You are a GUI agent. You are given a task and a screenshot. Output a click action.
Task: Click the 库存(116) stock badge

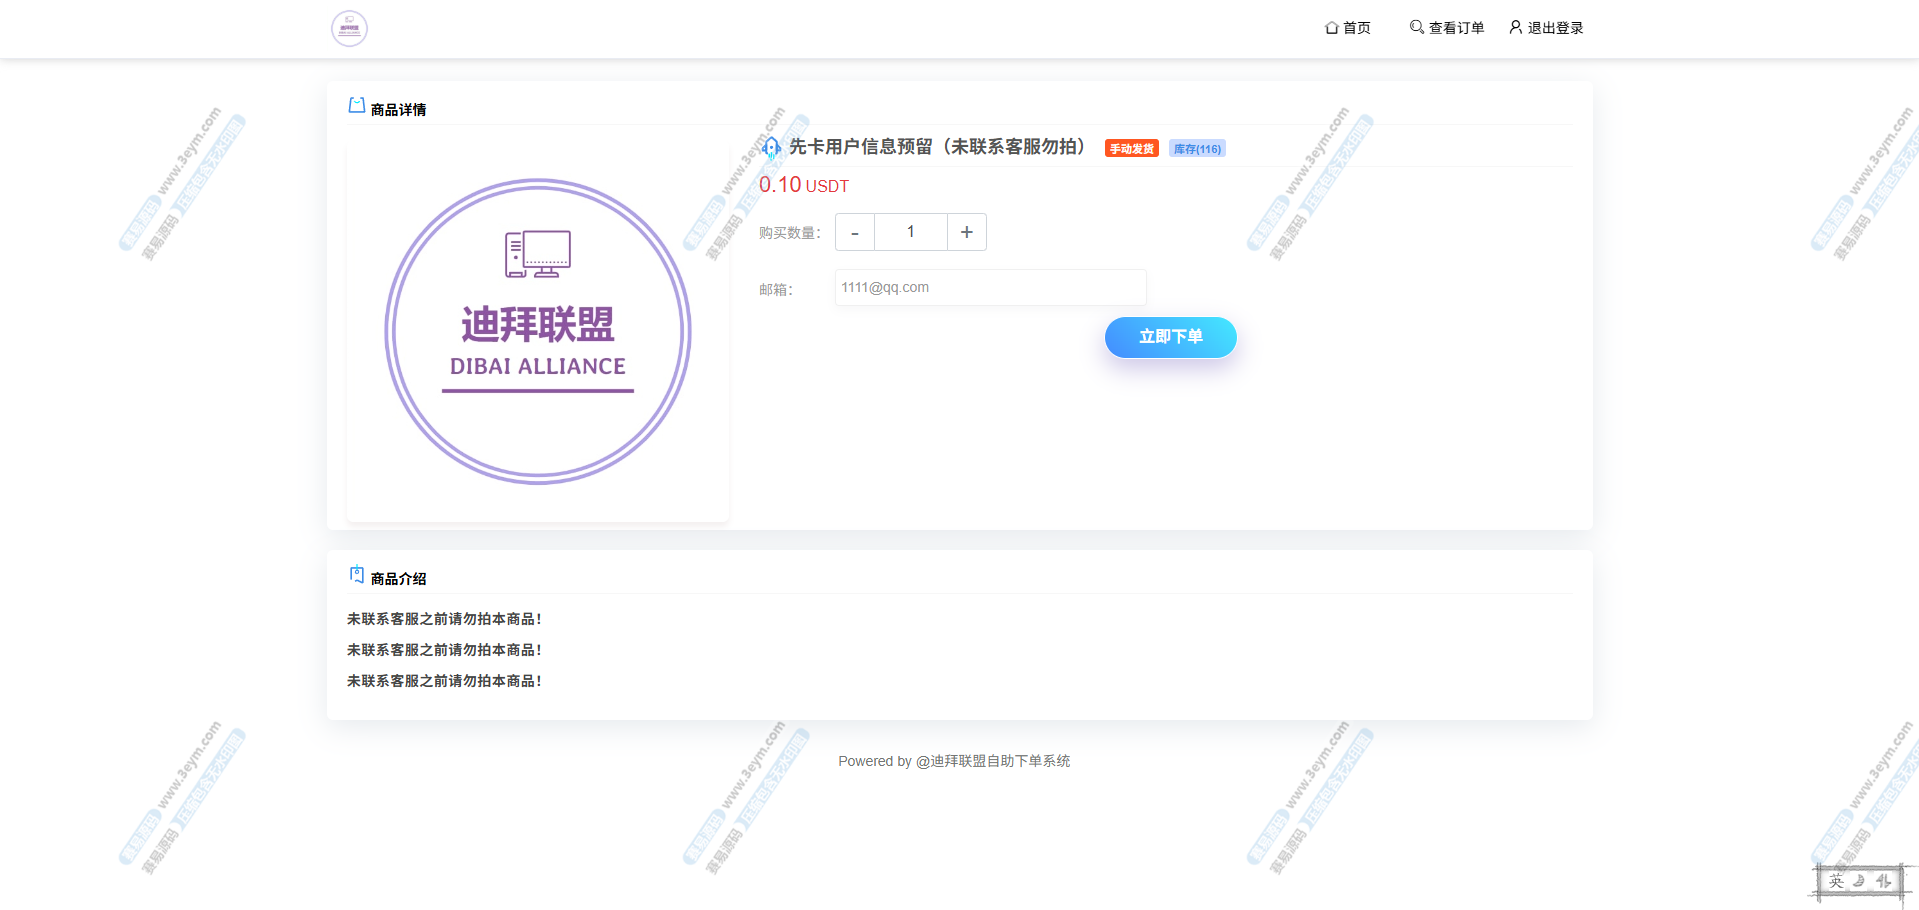[x=1197, y=149]
